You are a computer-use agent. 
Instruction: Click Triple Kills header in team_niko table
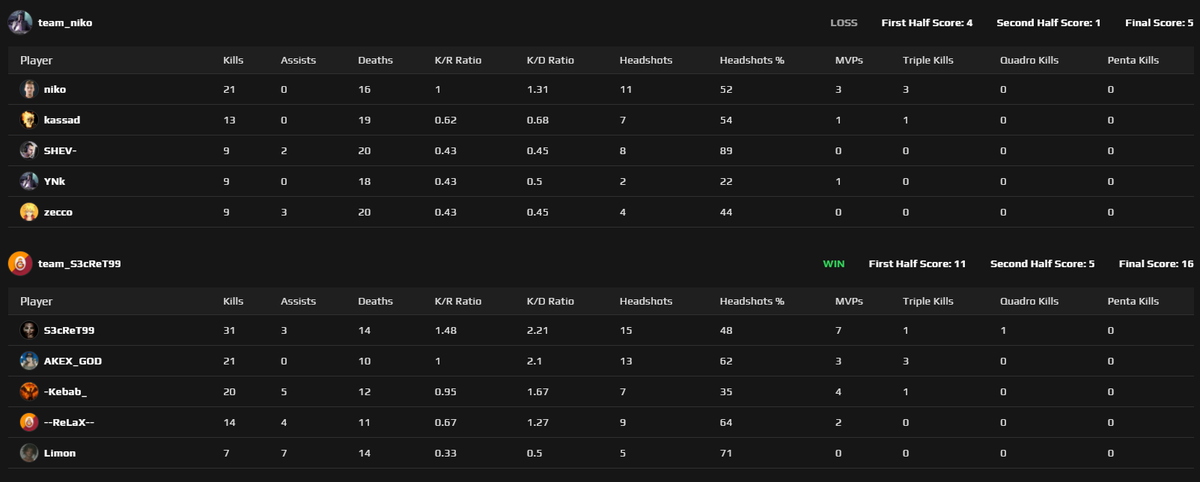click(928, 60)
